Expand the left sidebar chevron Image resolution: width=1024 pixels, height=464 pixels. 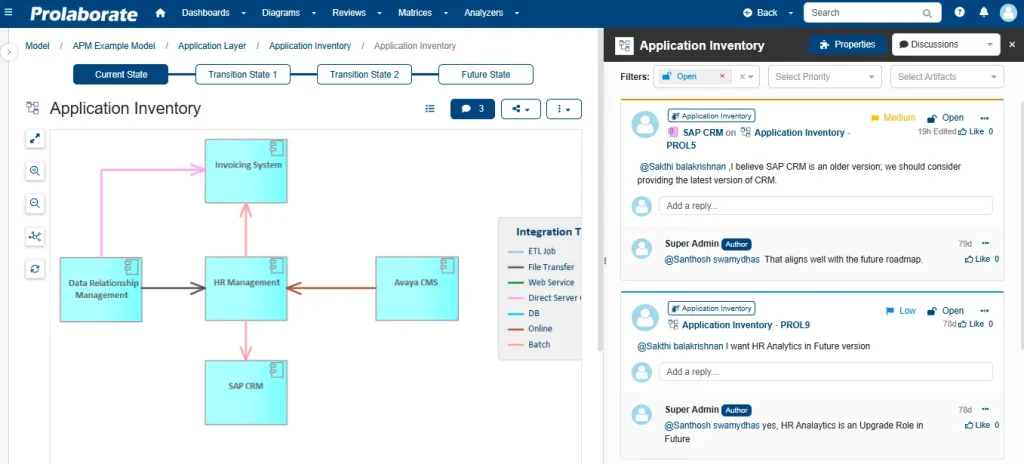8,52
